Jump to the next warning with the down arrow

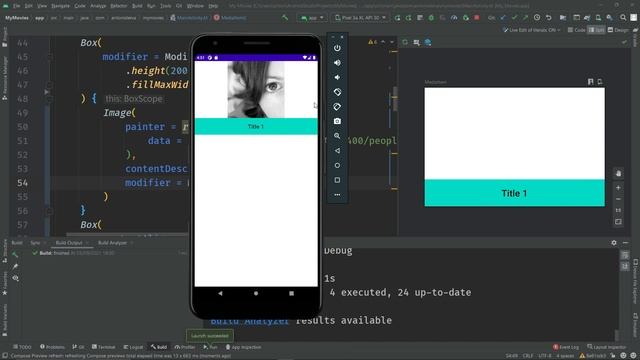392,42
